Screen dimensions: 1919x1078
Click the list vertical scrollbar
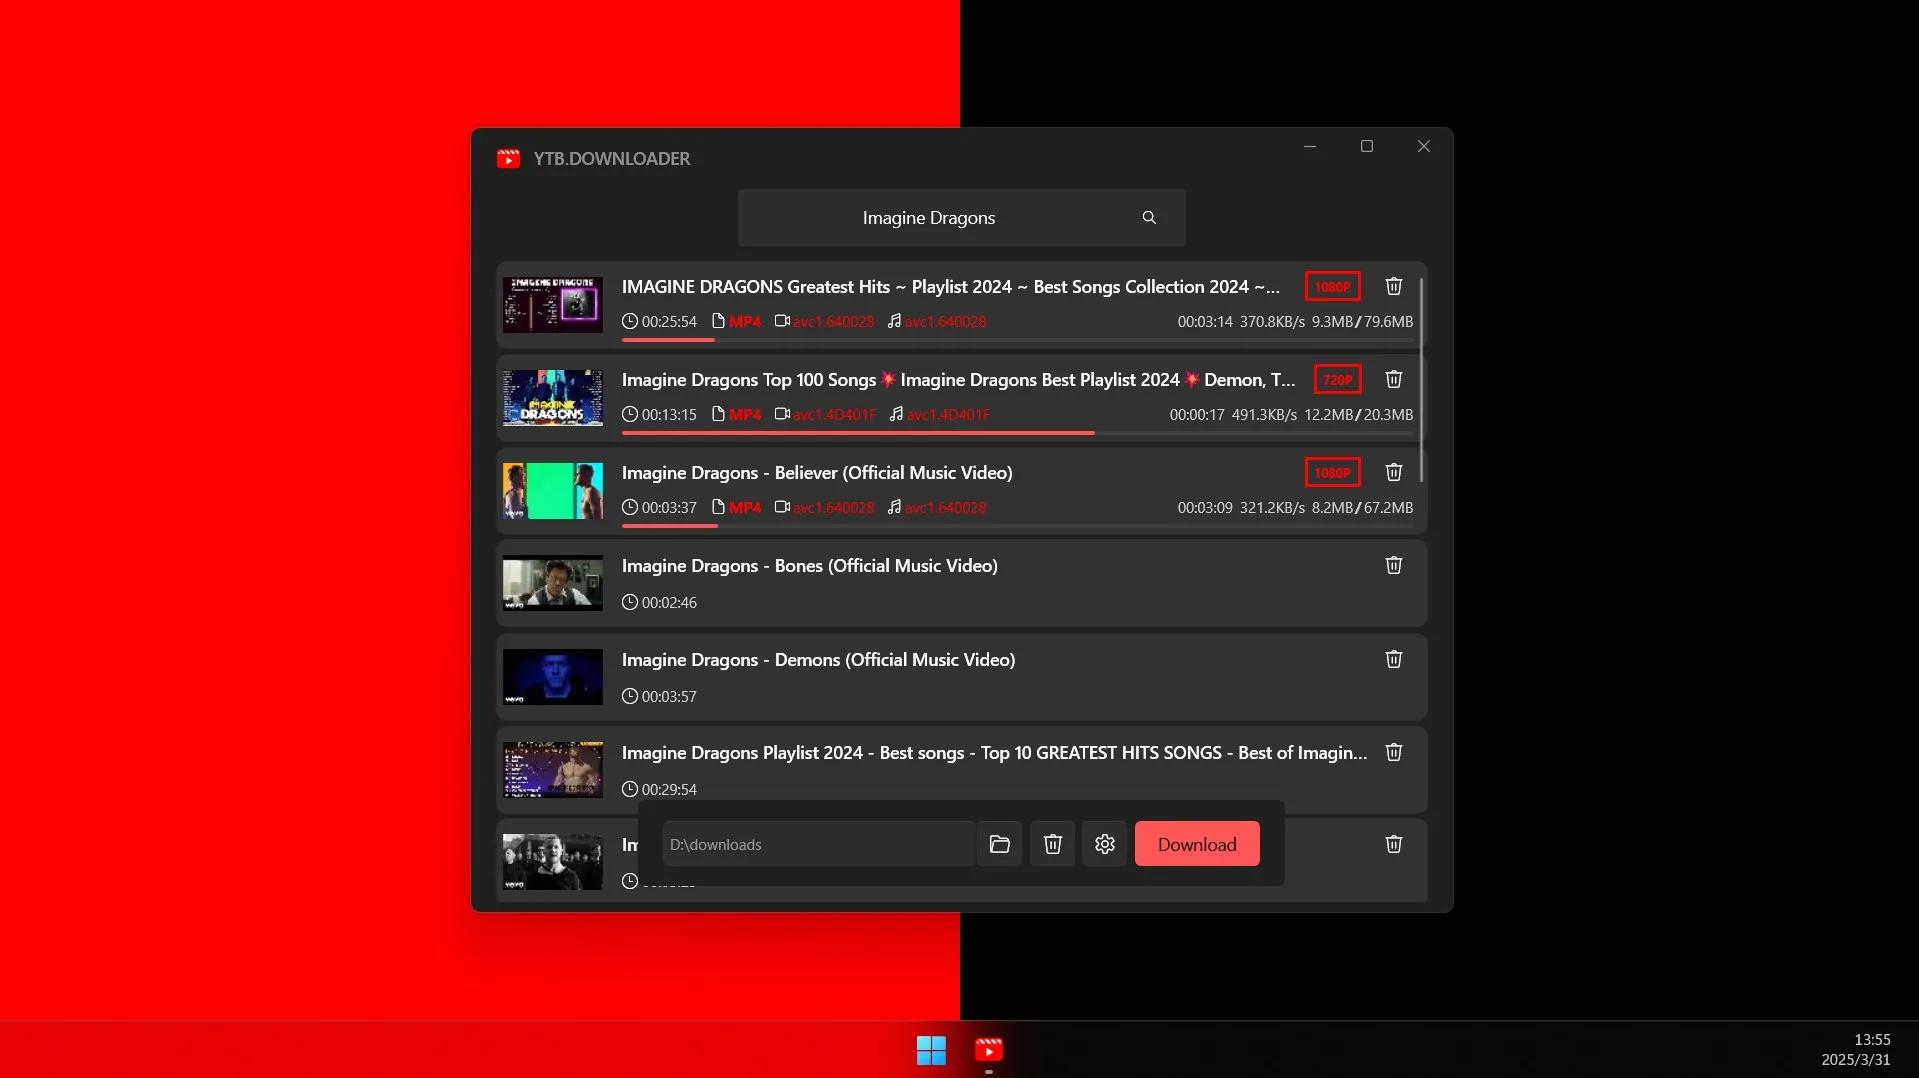click(x=1421, y=380)
